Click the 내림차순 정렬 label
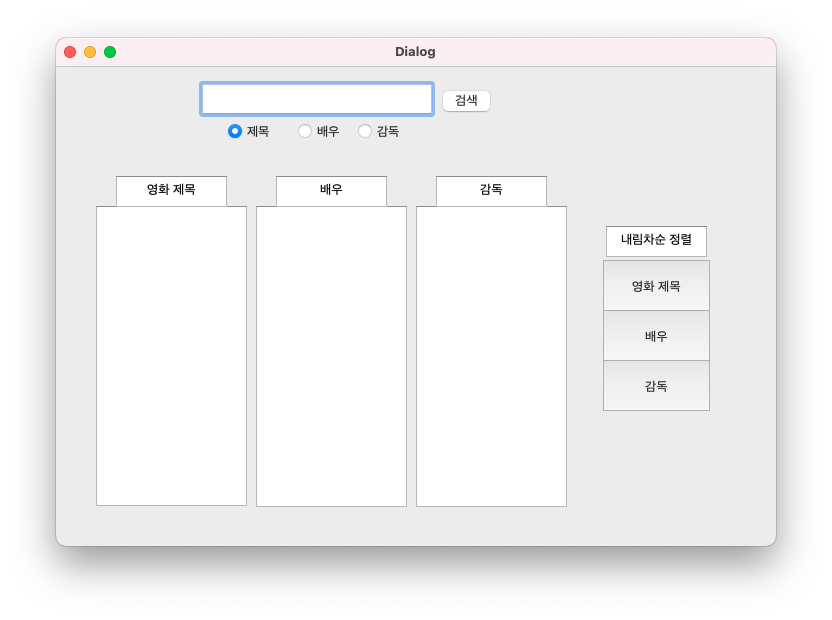 (x=656, y=241)
